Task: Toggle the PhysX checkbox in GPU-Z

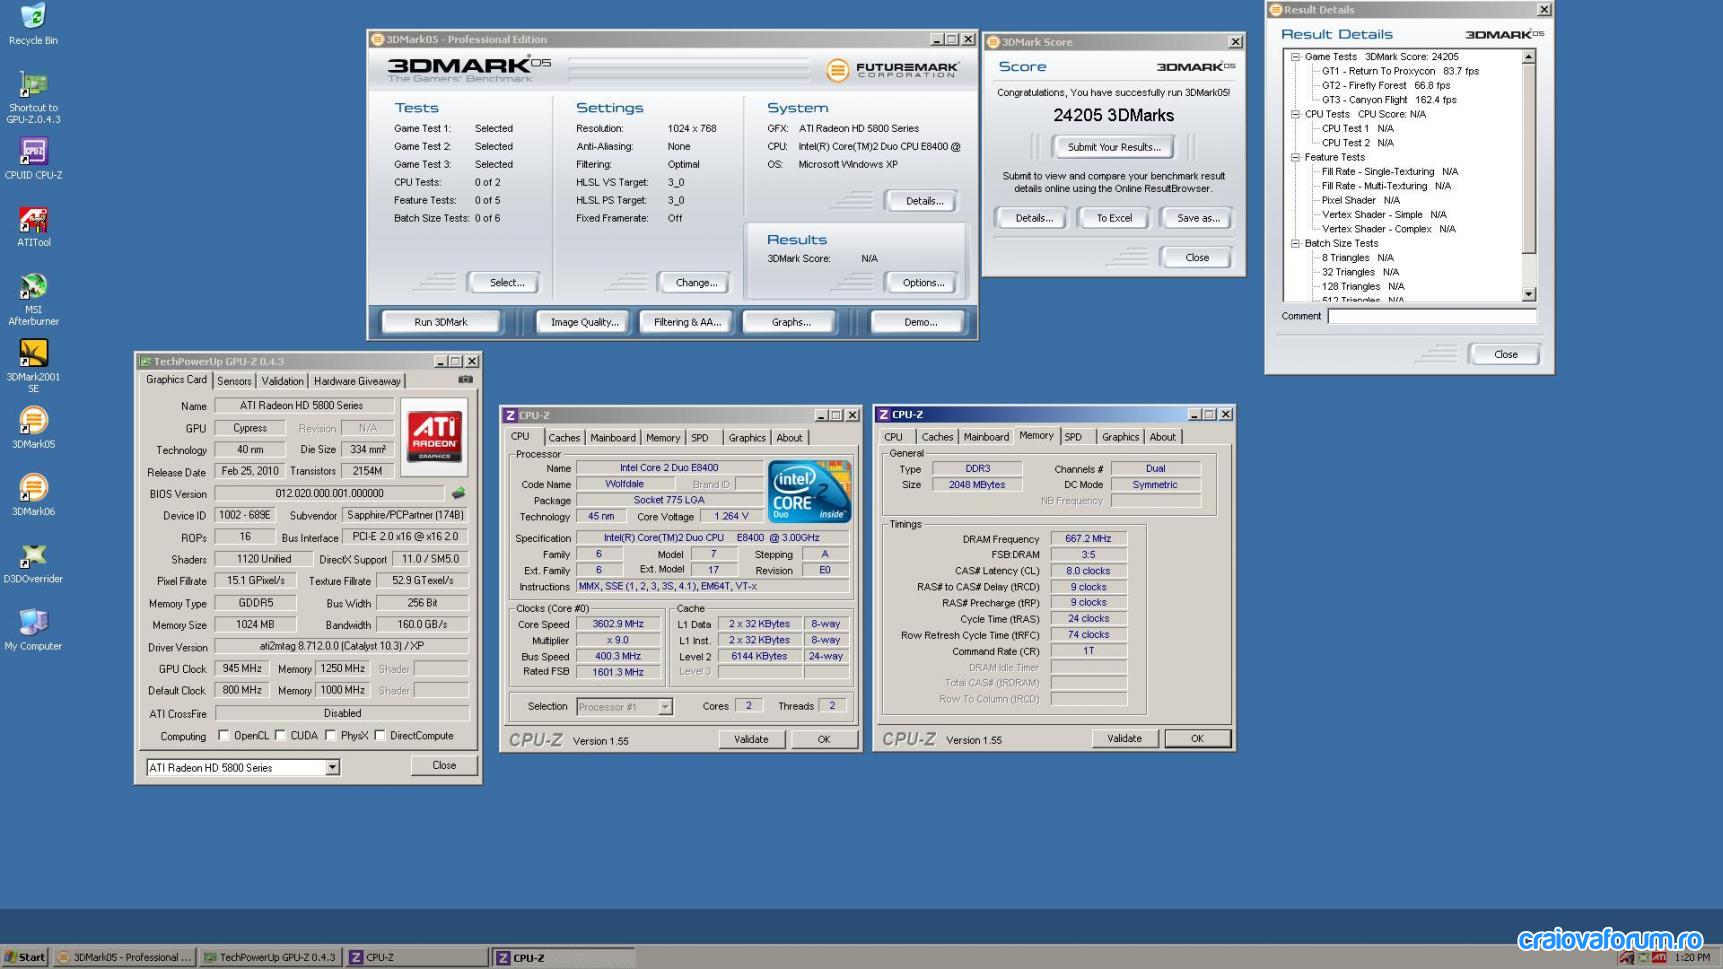Action: point(330,736)
